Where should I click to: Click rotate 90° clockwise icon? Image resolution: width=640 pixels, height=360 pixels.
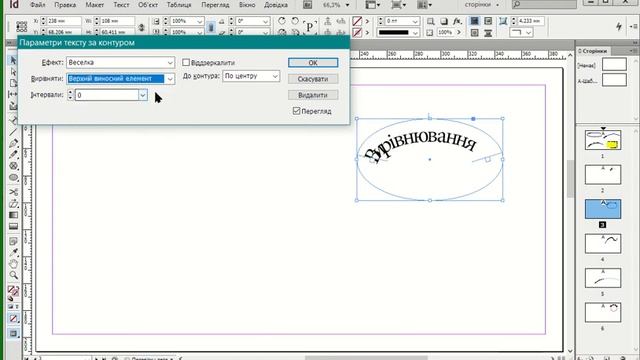tap(282, 21)
